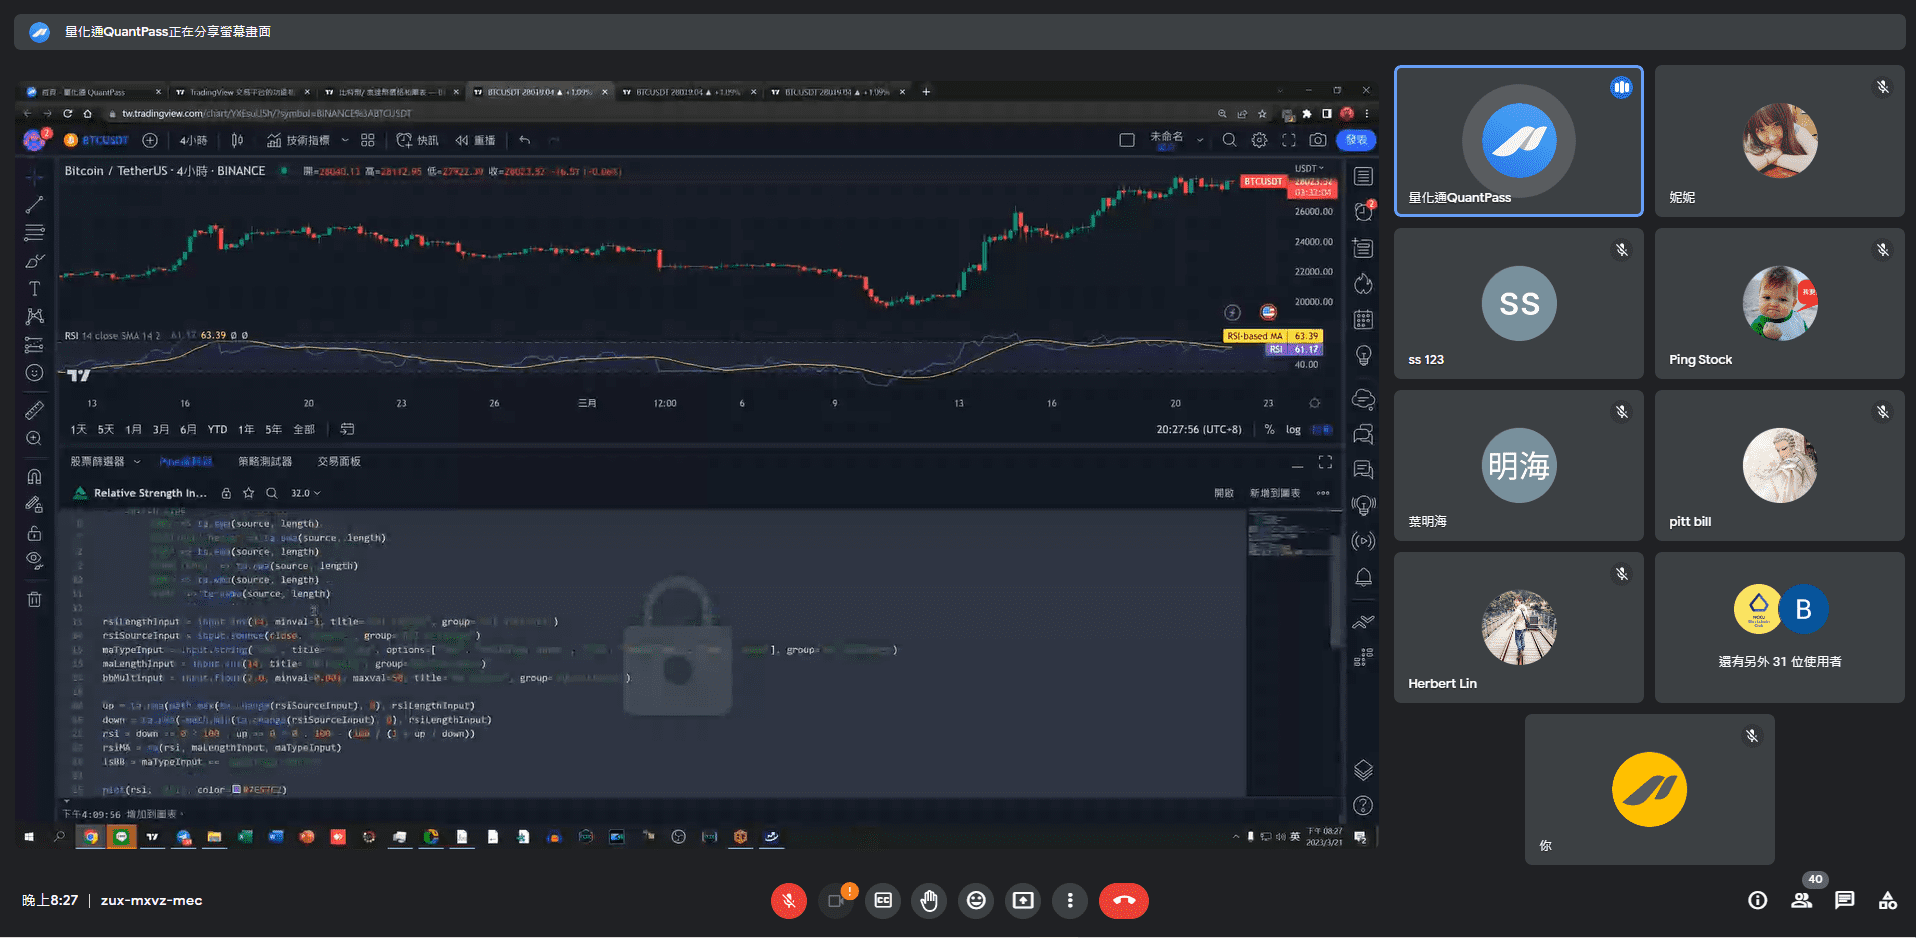
Task: Select the brush drawing tool
Action: click(34, 261)
